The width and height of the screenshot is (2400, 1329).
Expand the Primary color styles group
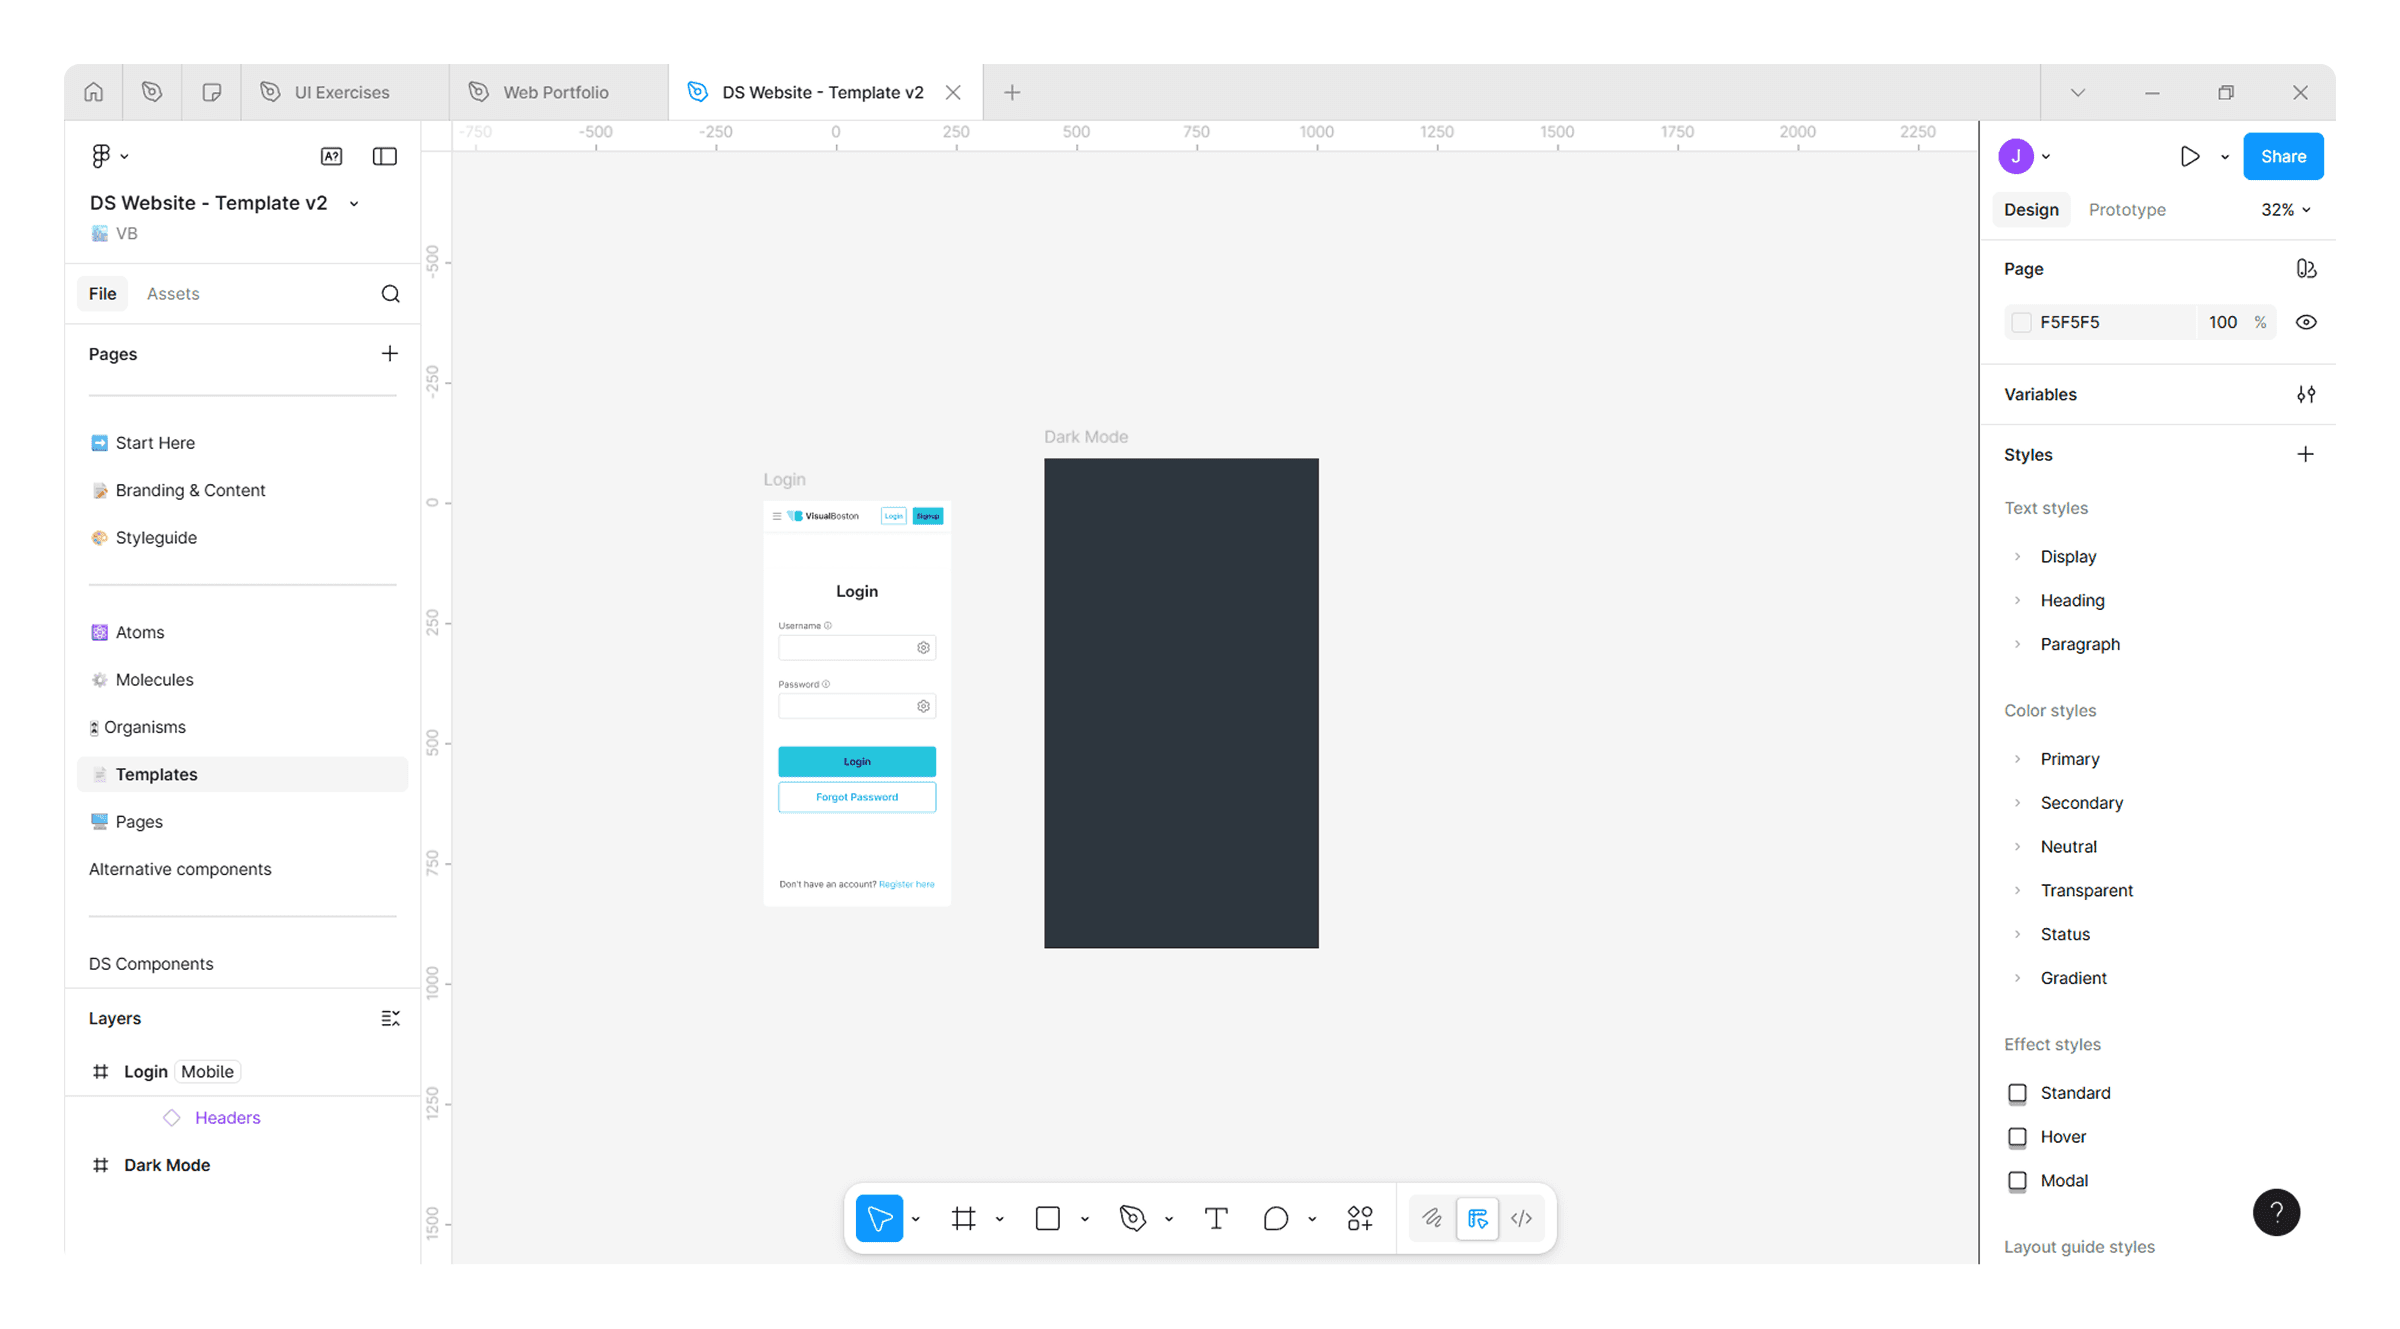point(2018,759)
